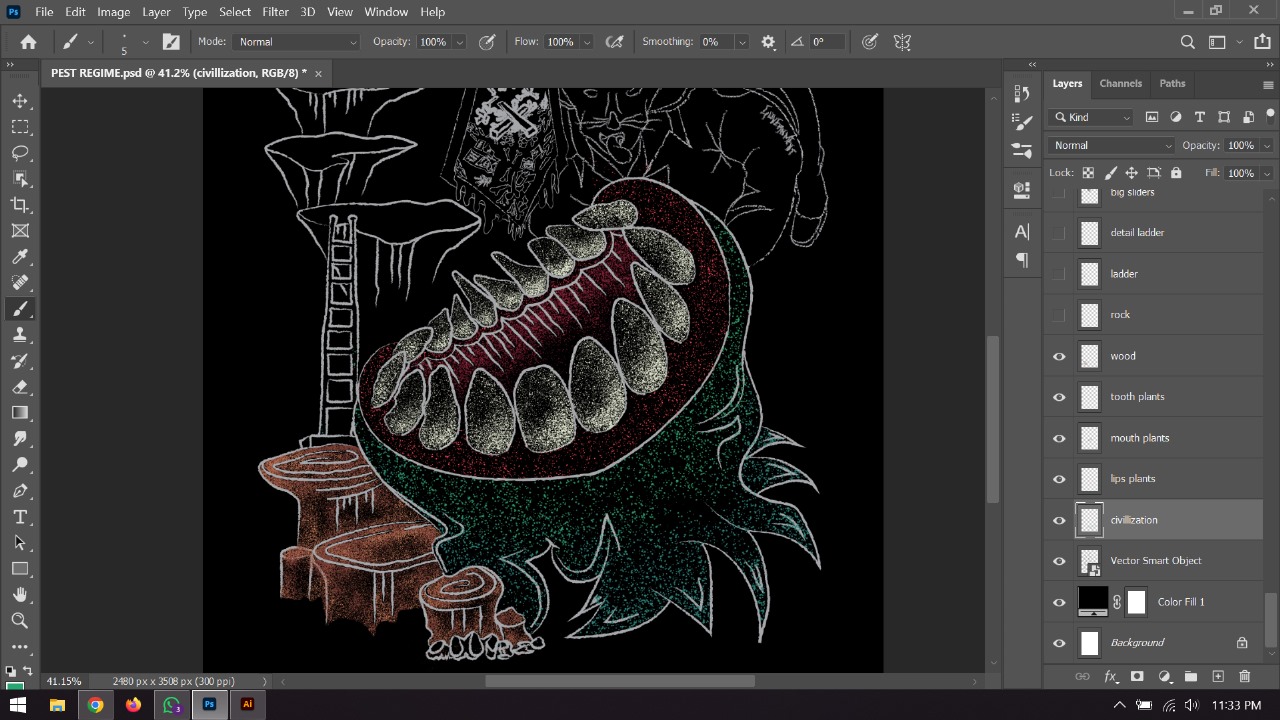Select the Brush tool in toolbar
This screenshot has height=720, width=1280.
tap(20, 309)
